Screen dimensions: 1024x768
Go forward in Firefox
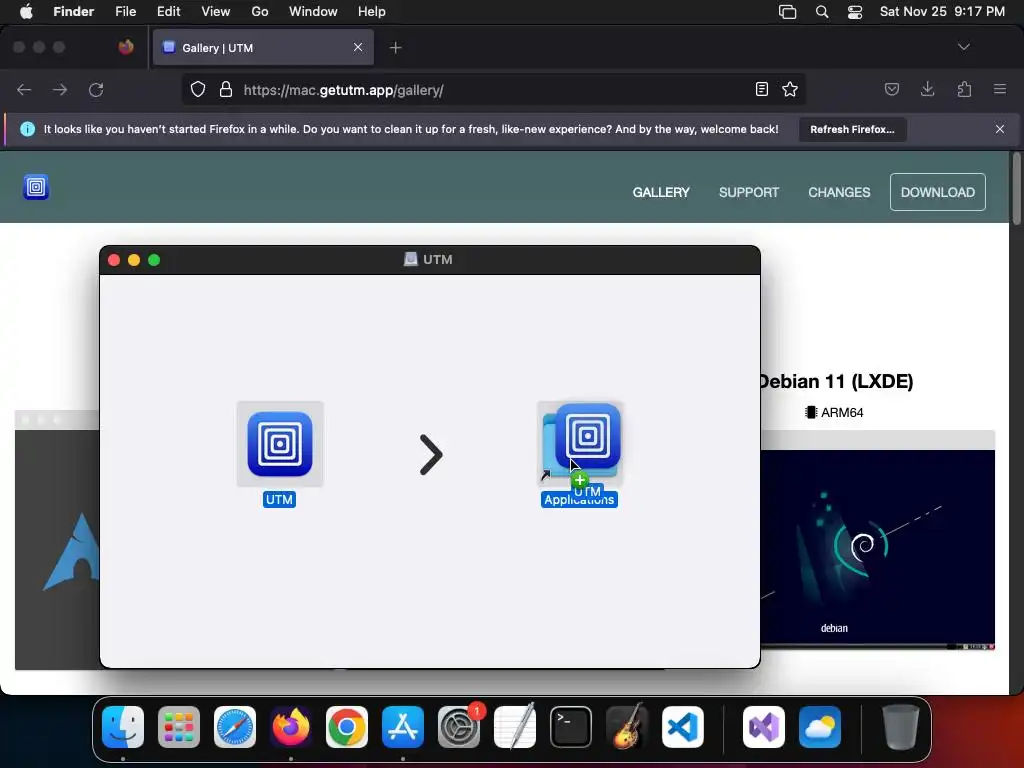[60, 89]
